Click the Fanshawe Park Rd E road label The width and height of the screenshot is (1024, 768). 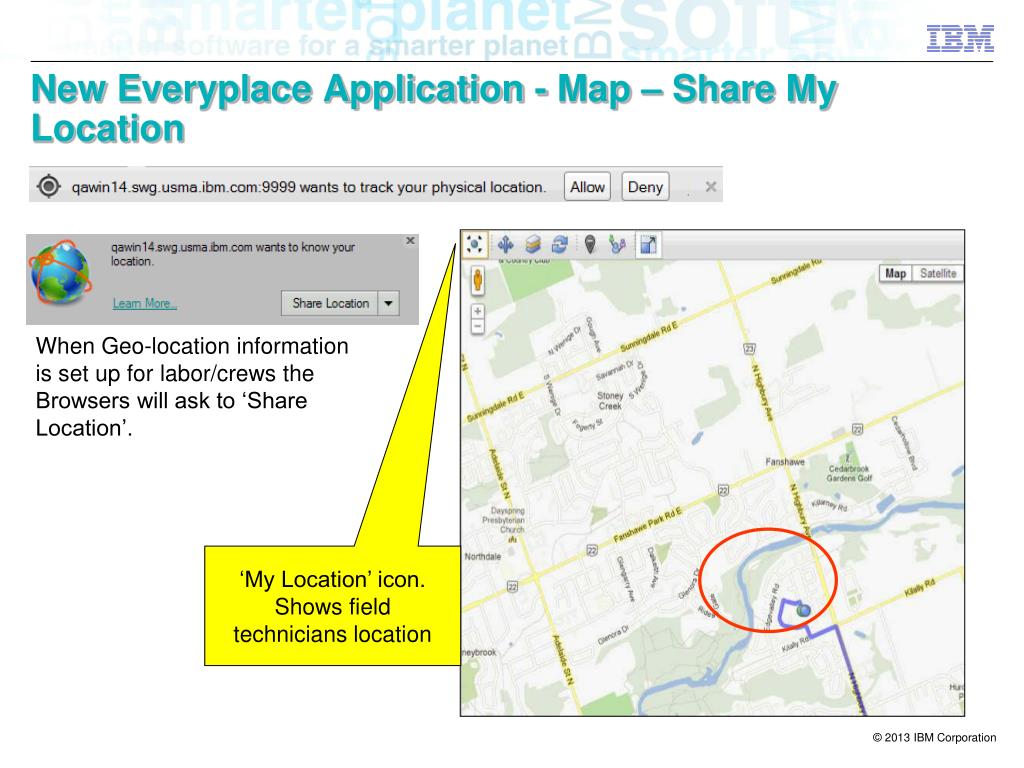click(647, 525)
